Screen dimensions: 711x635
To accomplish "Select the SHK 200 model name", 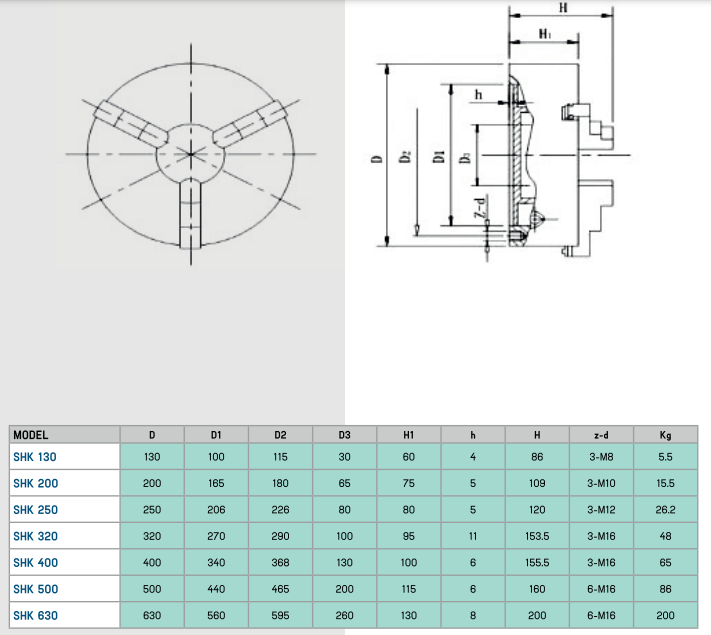I will click(36, 483).
